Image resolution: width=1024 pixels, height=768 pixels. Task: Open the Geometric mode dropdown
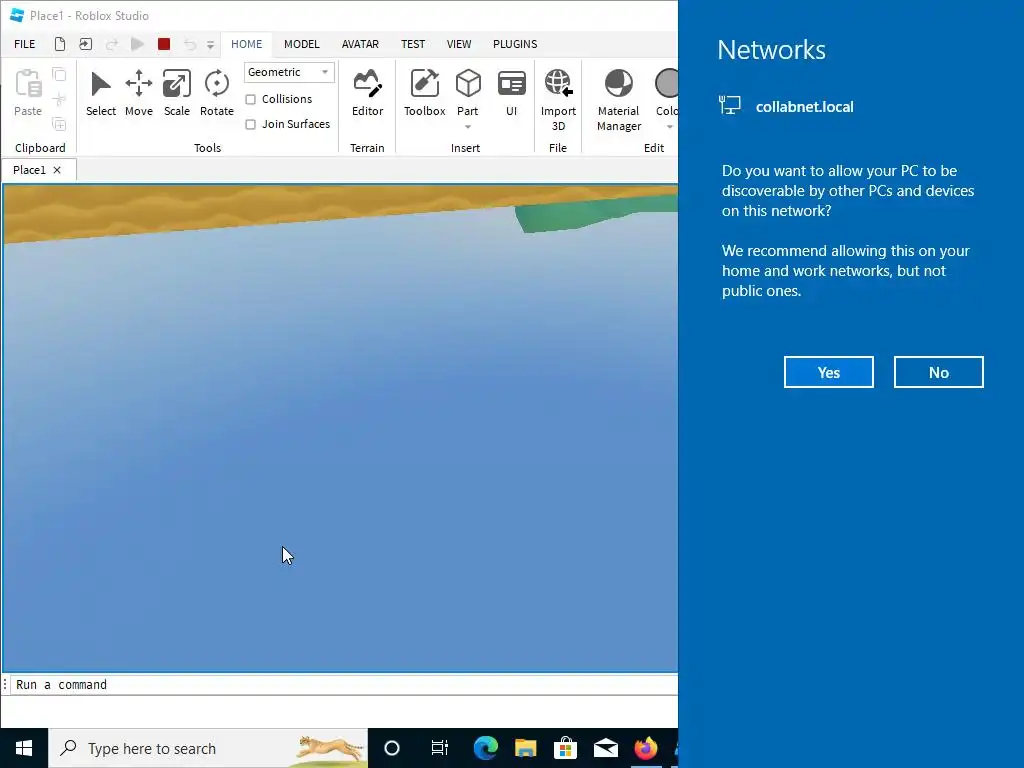coord(289,72)
